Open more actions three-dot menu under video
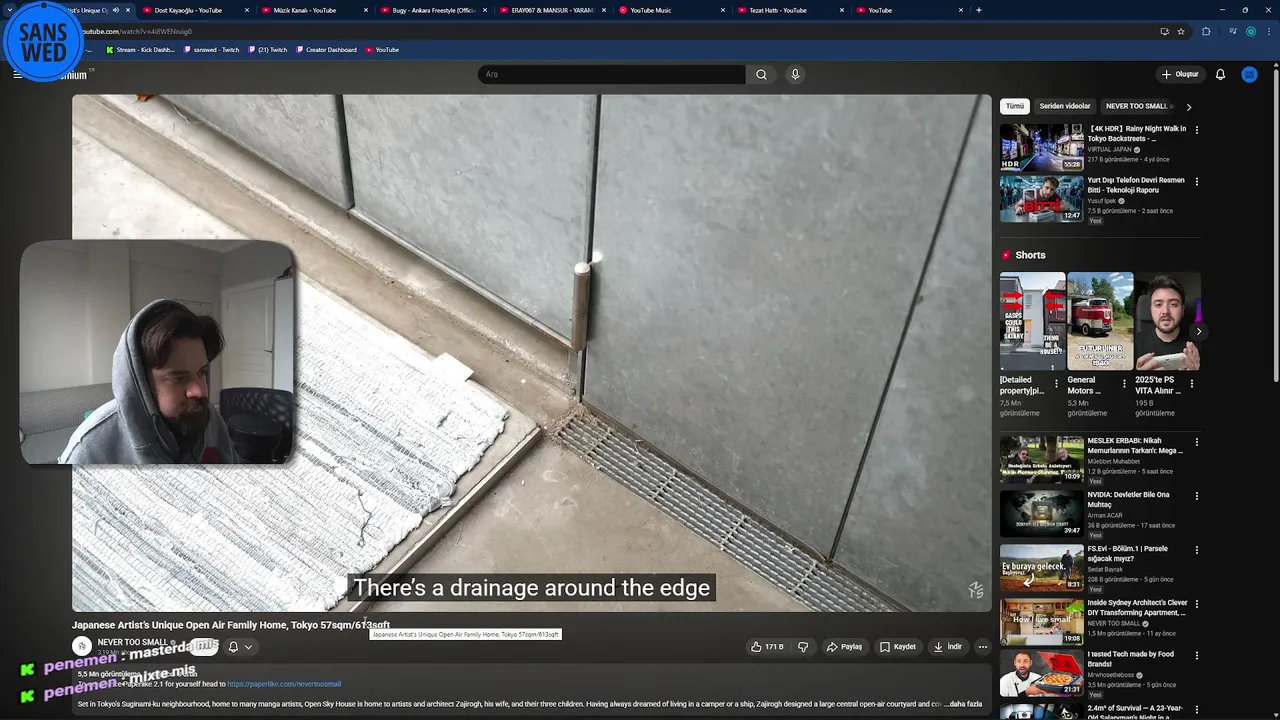This screenshot has height=720, width=1280. pyautogui.click(x=982, y=647)
